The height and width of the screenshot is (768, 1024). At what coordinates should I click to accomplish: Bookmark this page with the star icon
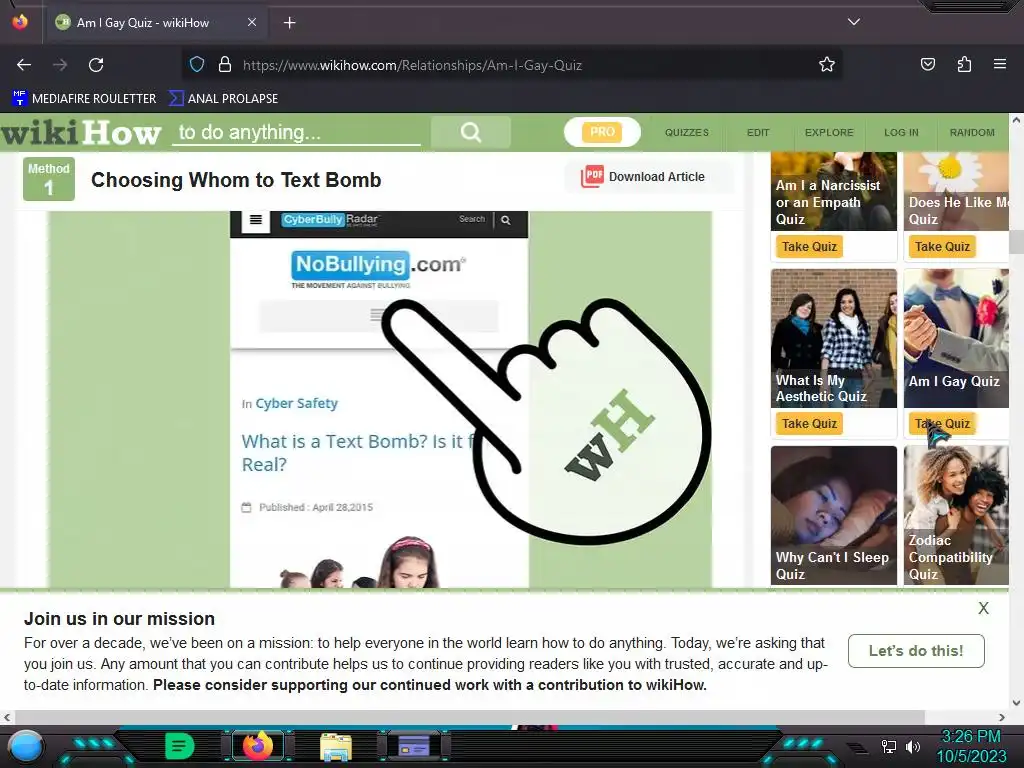[827, 65]
